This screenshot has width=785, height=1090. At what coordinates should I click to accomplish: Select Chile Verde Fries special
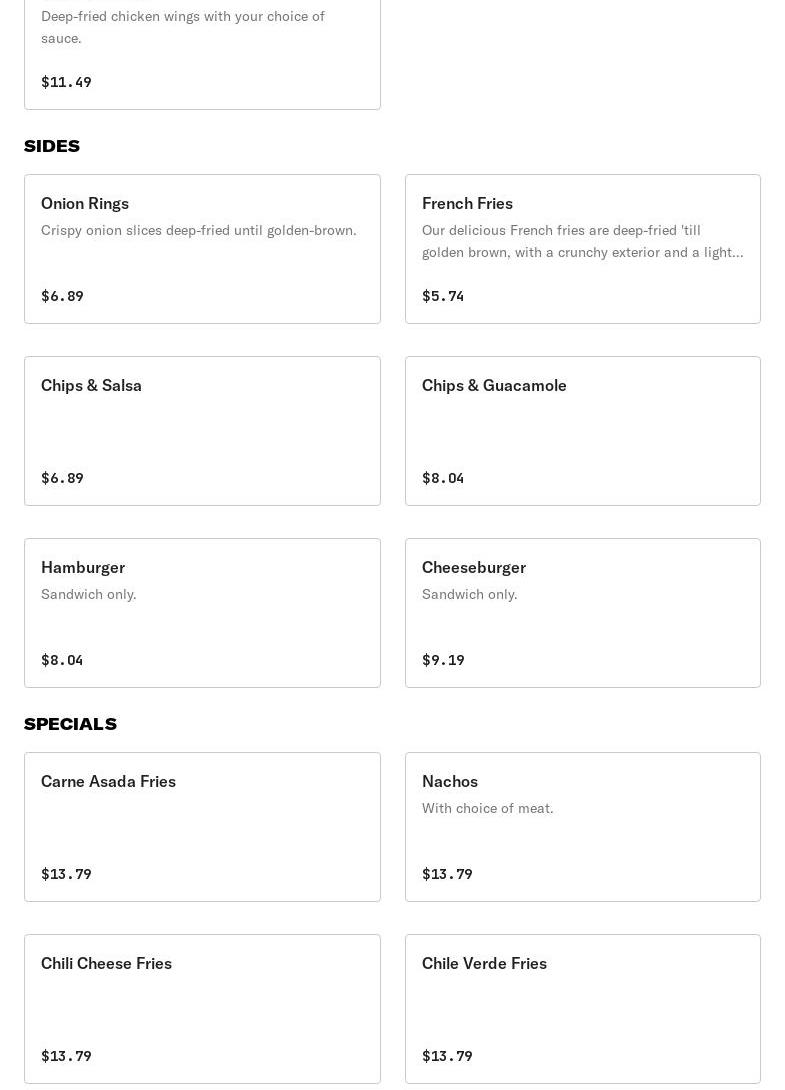pos(582,1009)
